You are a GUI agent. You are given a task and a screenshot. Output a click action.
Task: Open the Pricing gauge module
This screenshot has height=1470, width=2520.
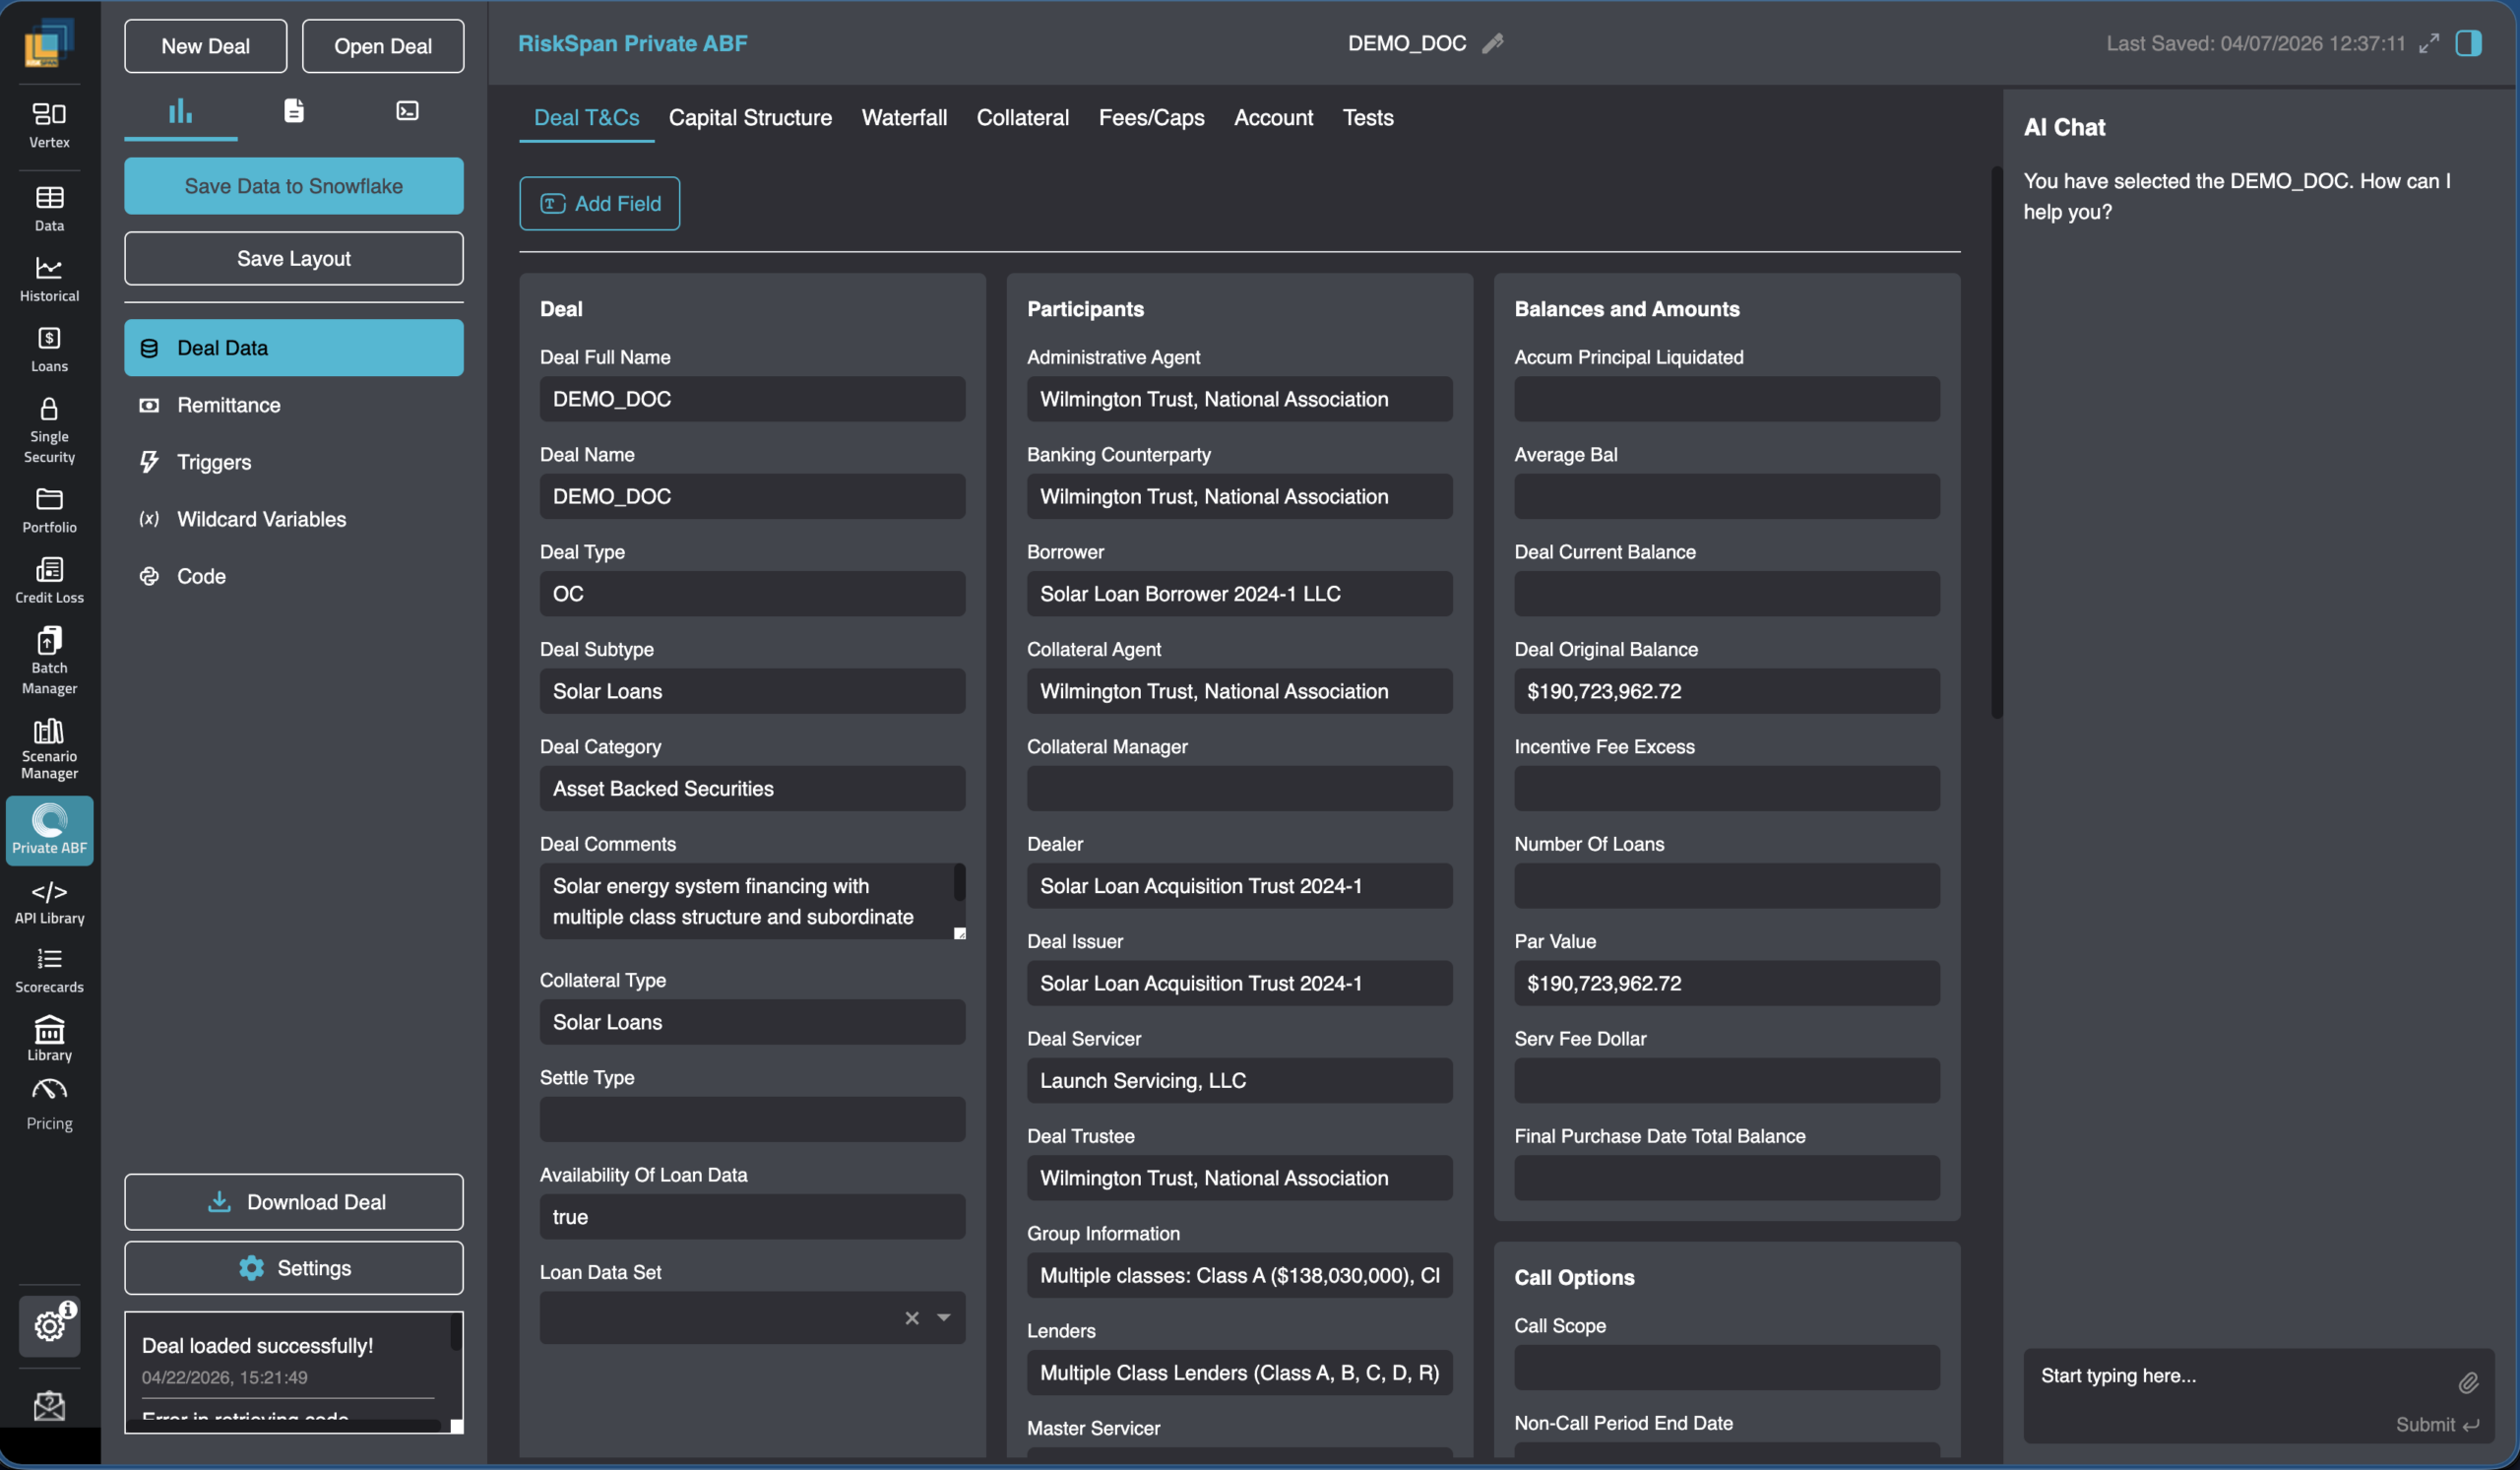click(x=49, y=1104)
